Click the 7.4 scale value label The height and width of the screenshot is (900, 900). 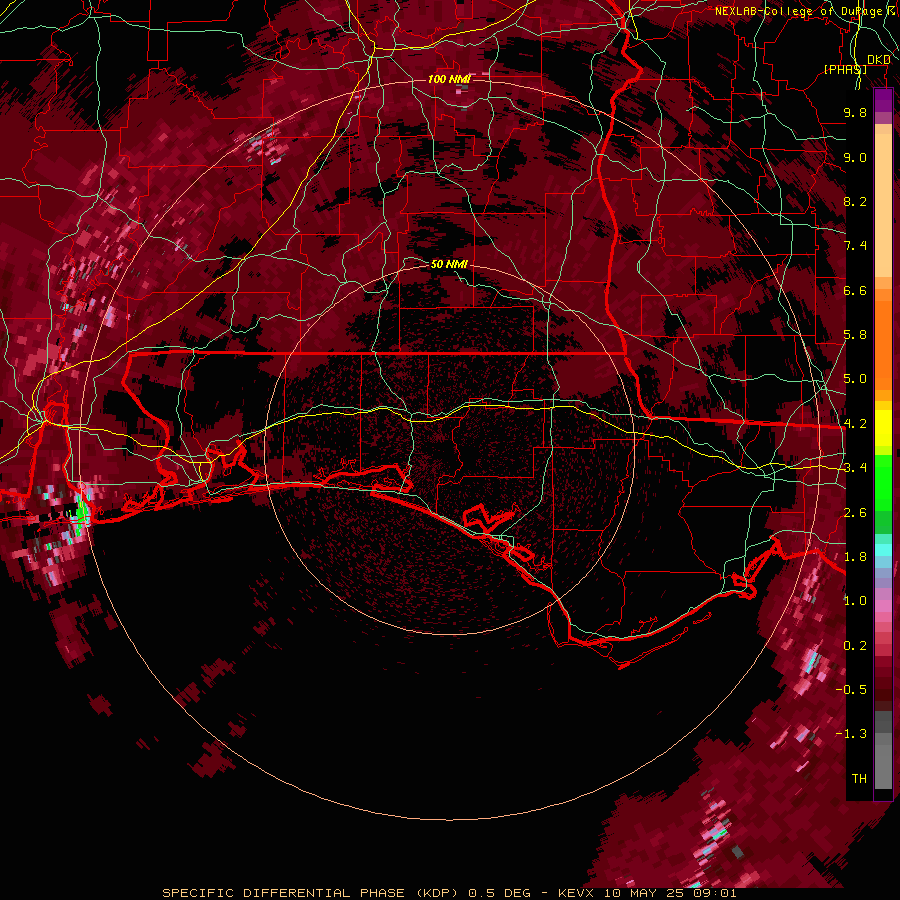point(855,246)
